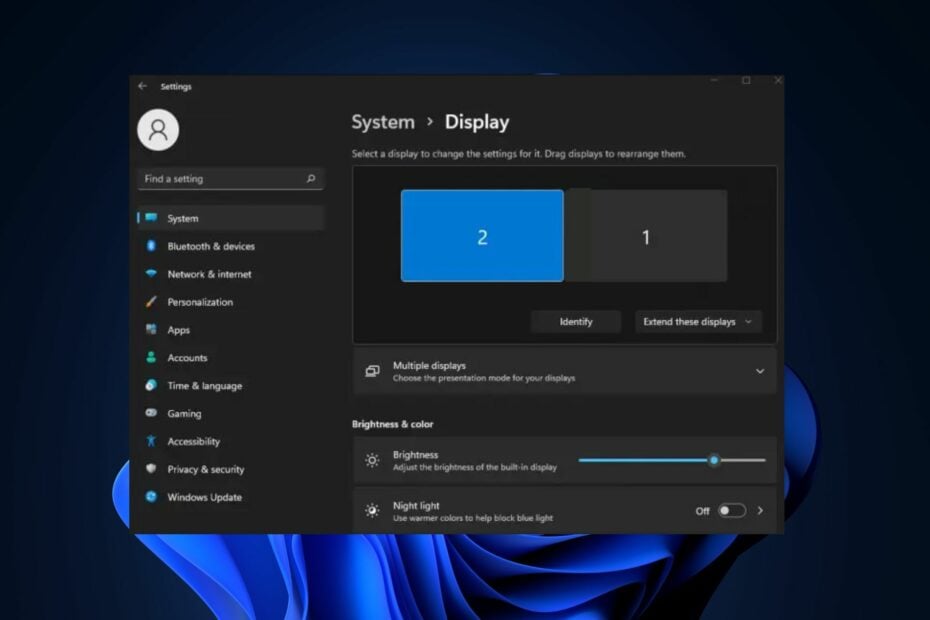
Task: Open the Extend these displays dropdown
Action: (698, 322)
